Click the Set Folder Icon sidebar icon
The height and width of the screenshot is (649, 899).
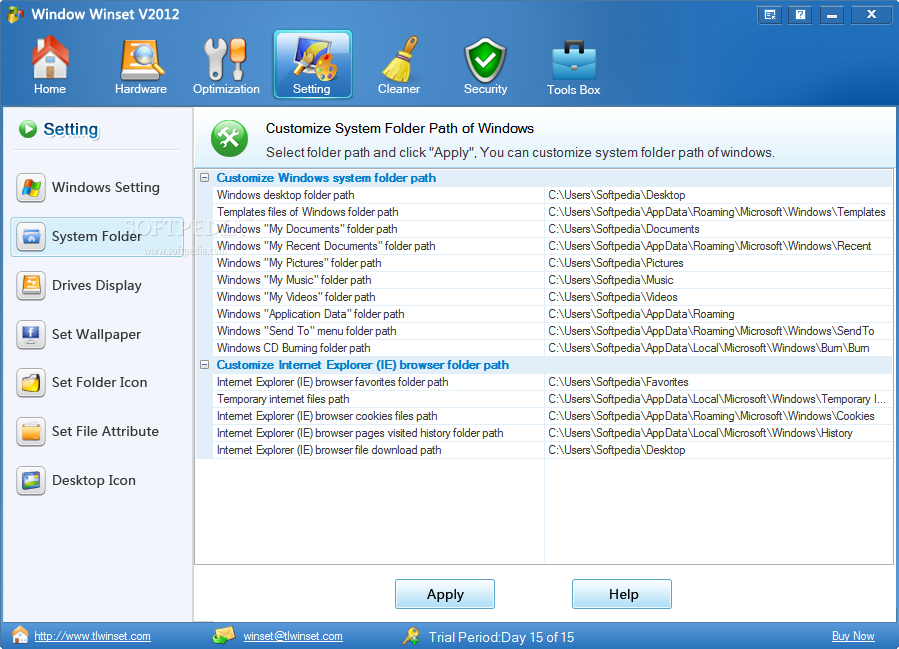(x=31, y=382)
